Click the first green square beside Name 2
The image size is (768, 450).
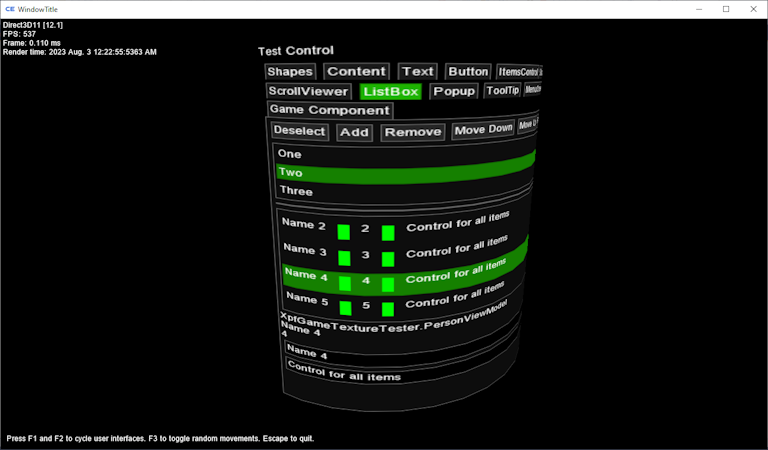344,232
